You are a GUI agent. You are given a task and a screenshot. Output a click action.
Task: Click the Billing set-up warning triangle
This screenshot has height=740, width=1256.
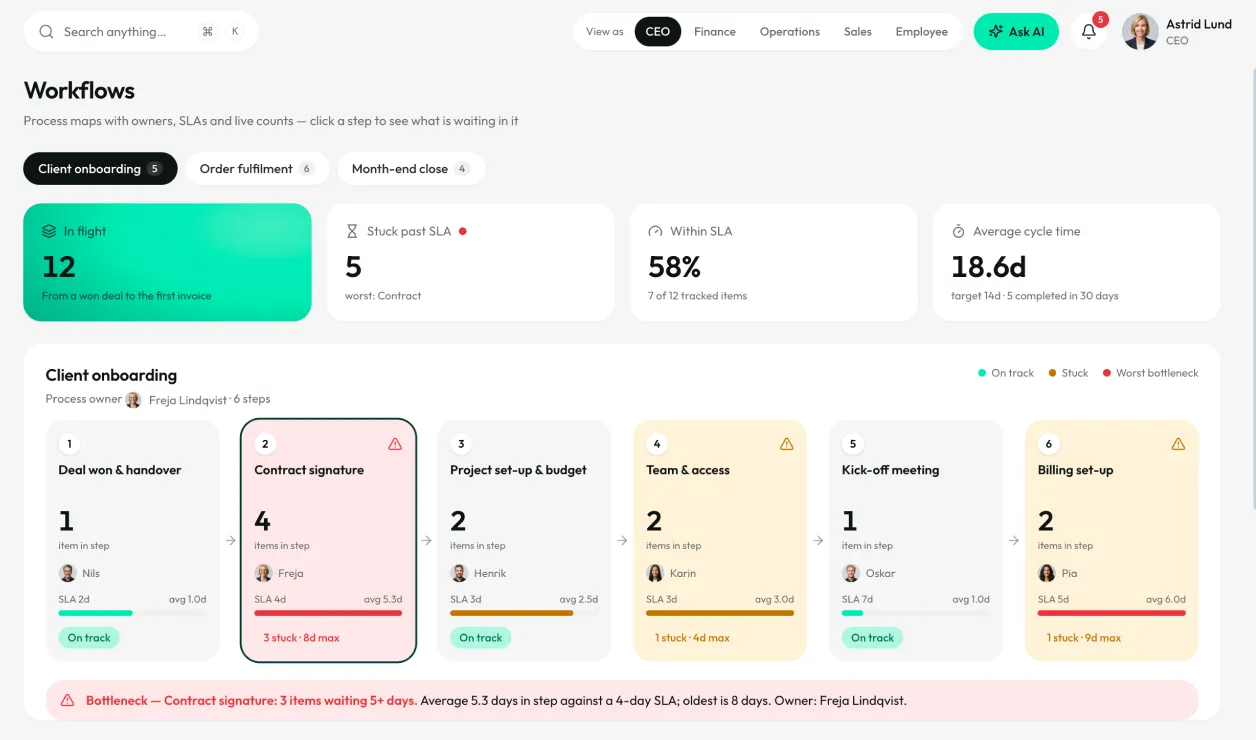[1178, 444]
